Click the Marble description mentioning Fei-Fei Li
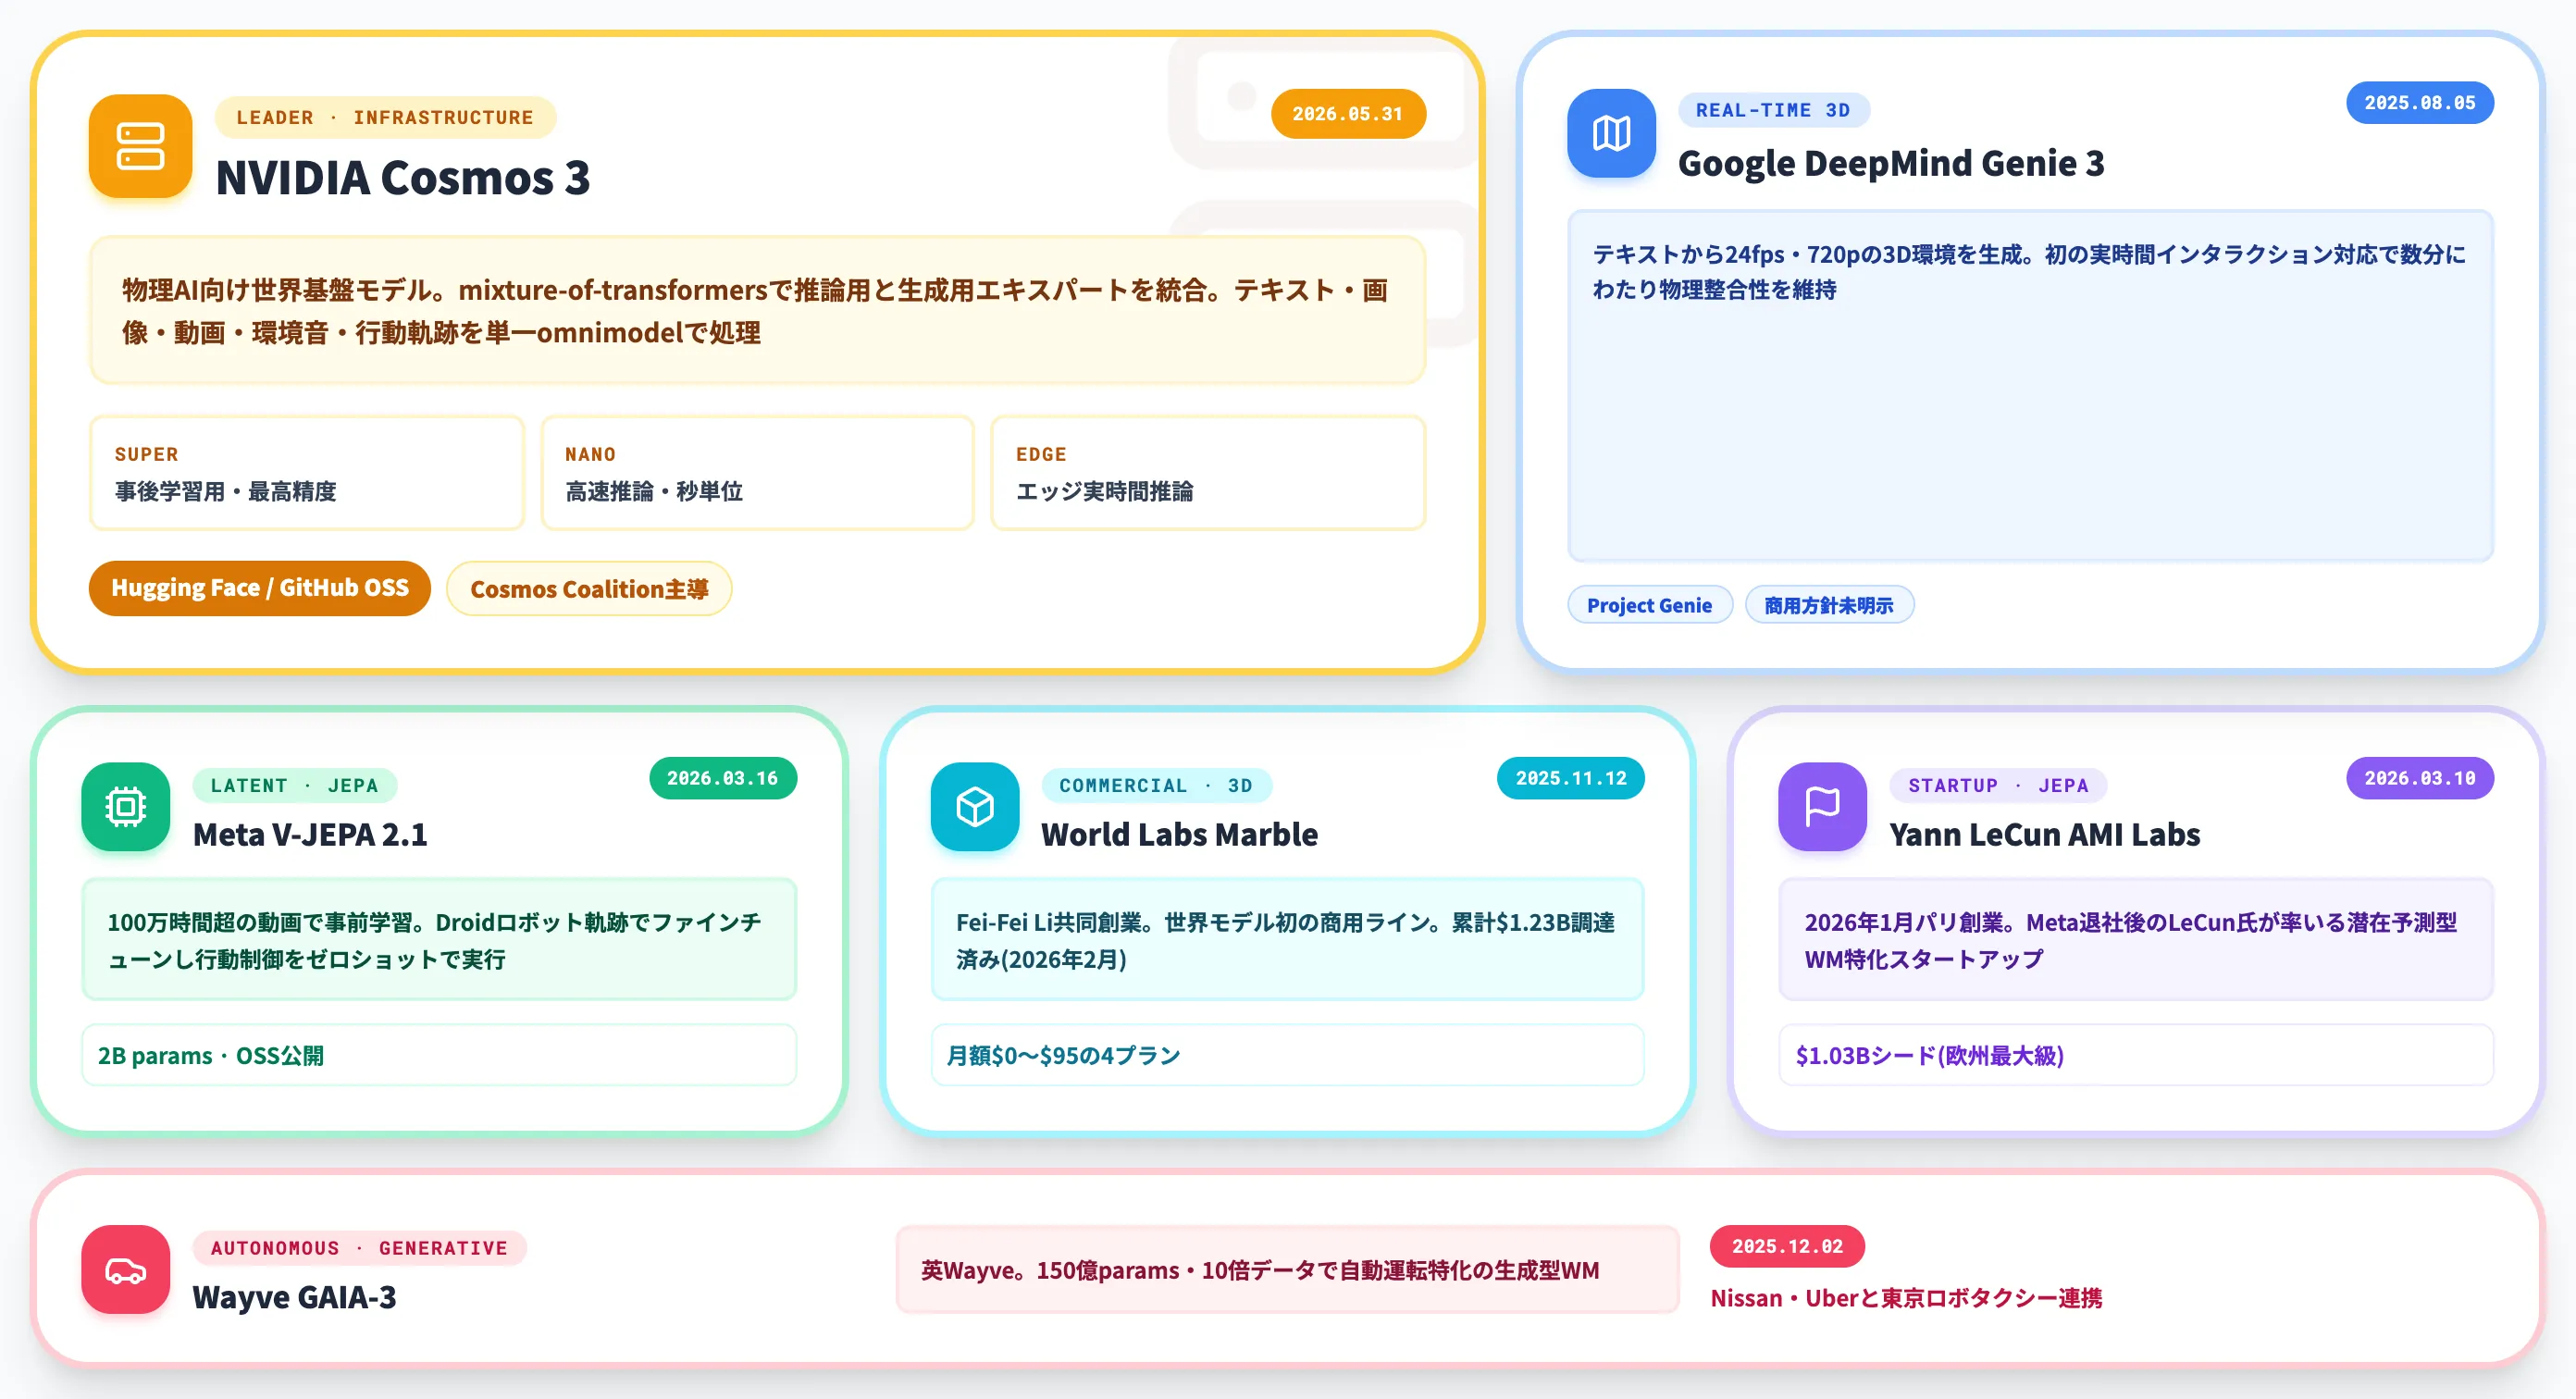Viewport: 2576px width, 1399px height. pyautogui.click(x=1287, y=939)
